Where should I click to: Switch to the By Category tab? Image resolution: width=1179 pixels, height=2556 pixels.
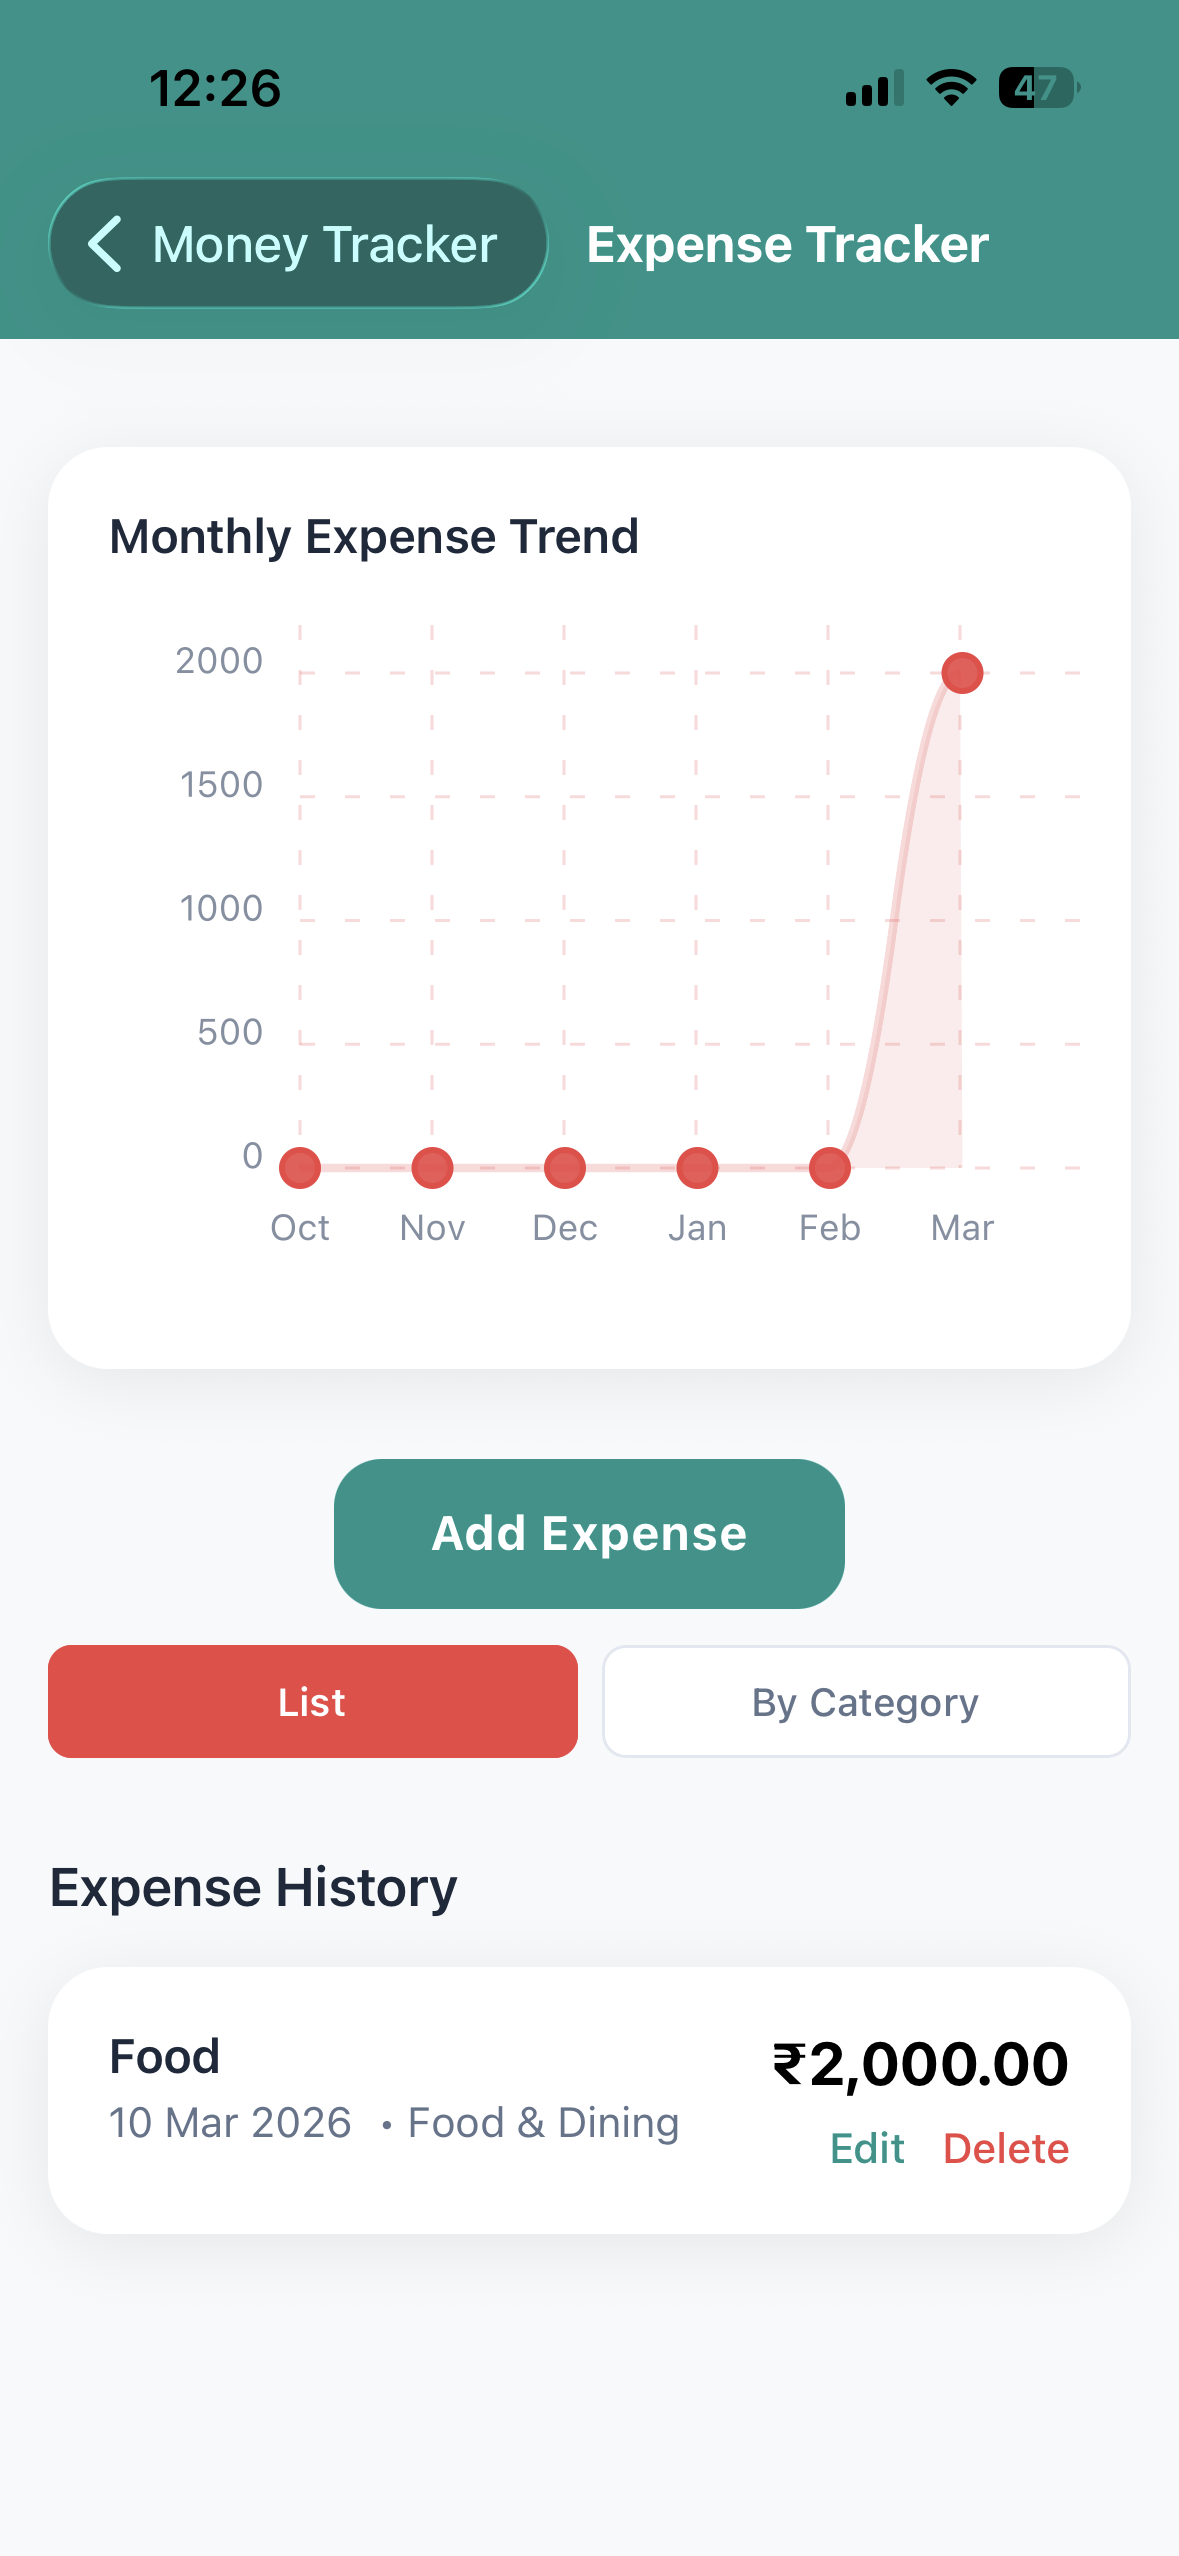click(x=866, y=1702)
